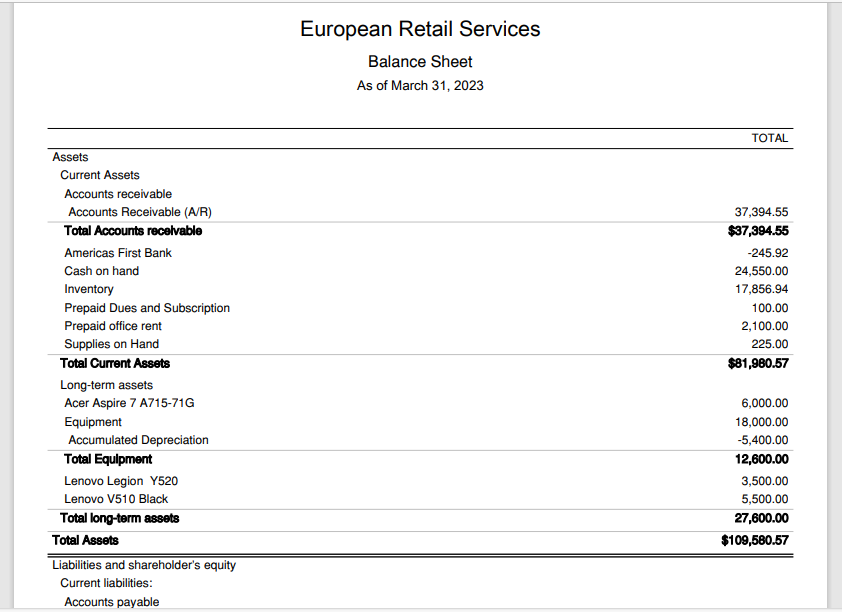
Task: Click the TOTAL column header
Action: point(769,138)
